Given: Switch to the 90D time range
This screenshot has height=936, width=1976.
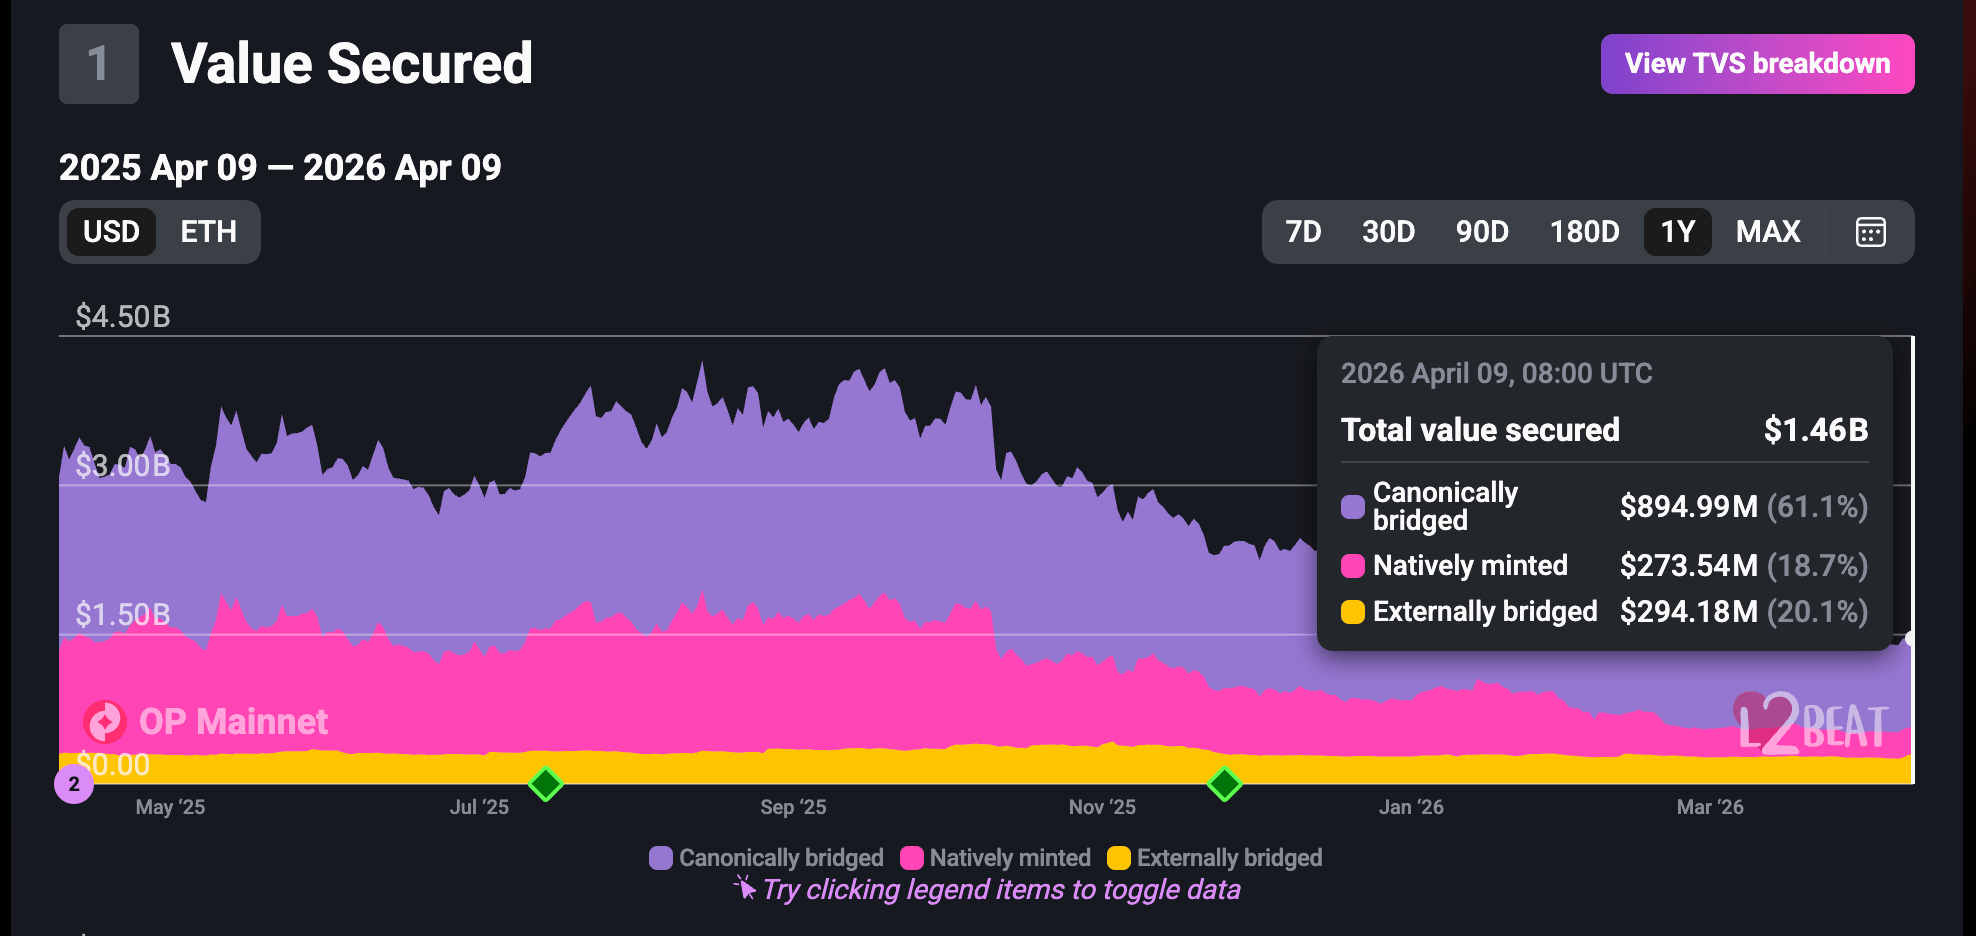Looking at the screenshot, I should (1482, 232).
